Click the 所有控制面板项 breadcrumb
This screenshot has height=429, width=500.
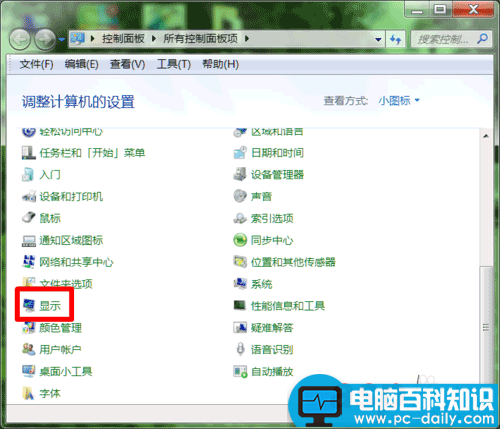click(200, 39)
